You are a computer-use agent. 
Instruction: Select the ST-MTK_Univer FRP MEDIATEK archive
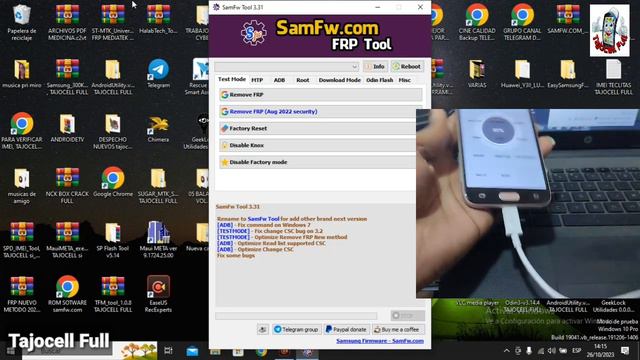[113, 23]
